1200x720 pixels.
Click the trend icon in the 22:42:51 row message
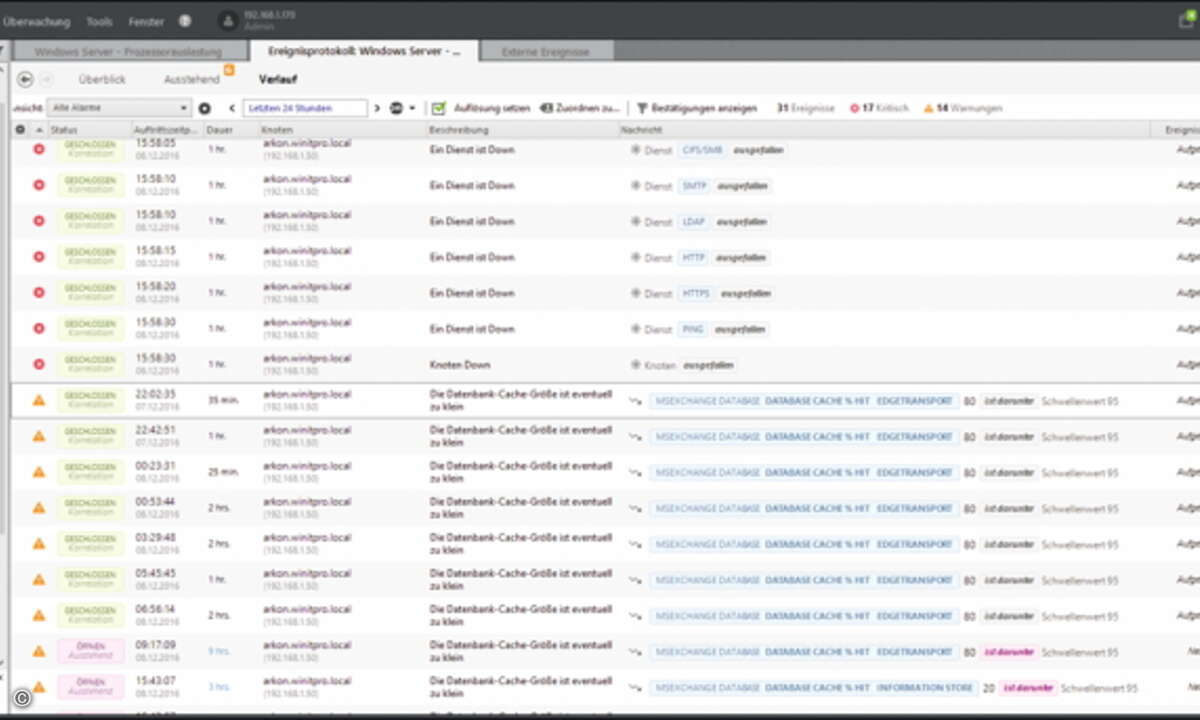pos(634,437)
